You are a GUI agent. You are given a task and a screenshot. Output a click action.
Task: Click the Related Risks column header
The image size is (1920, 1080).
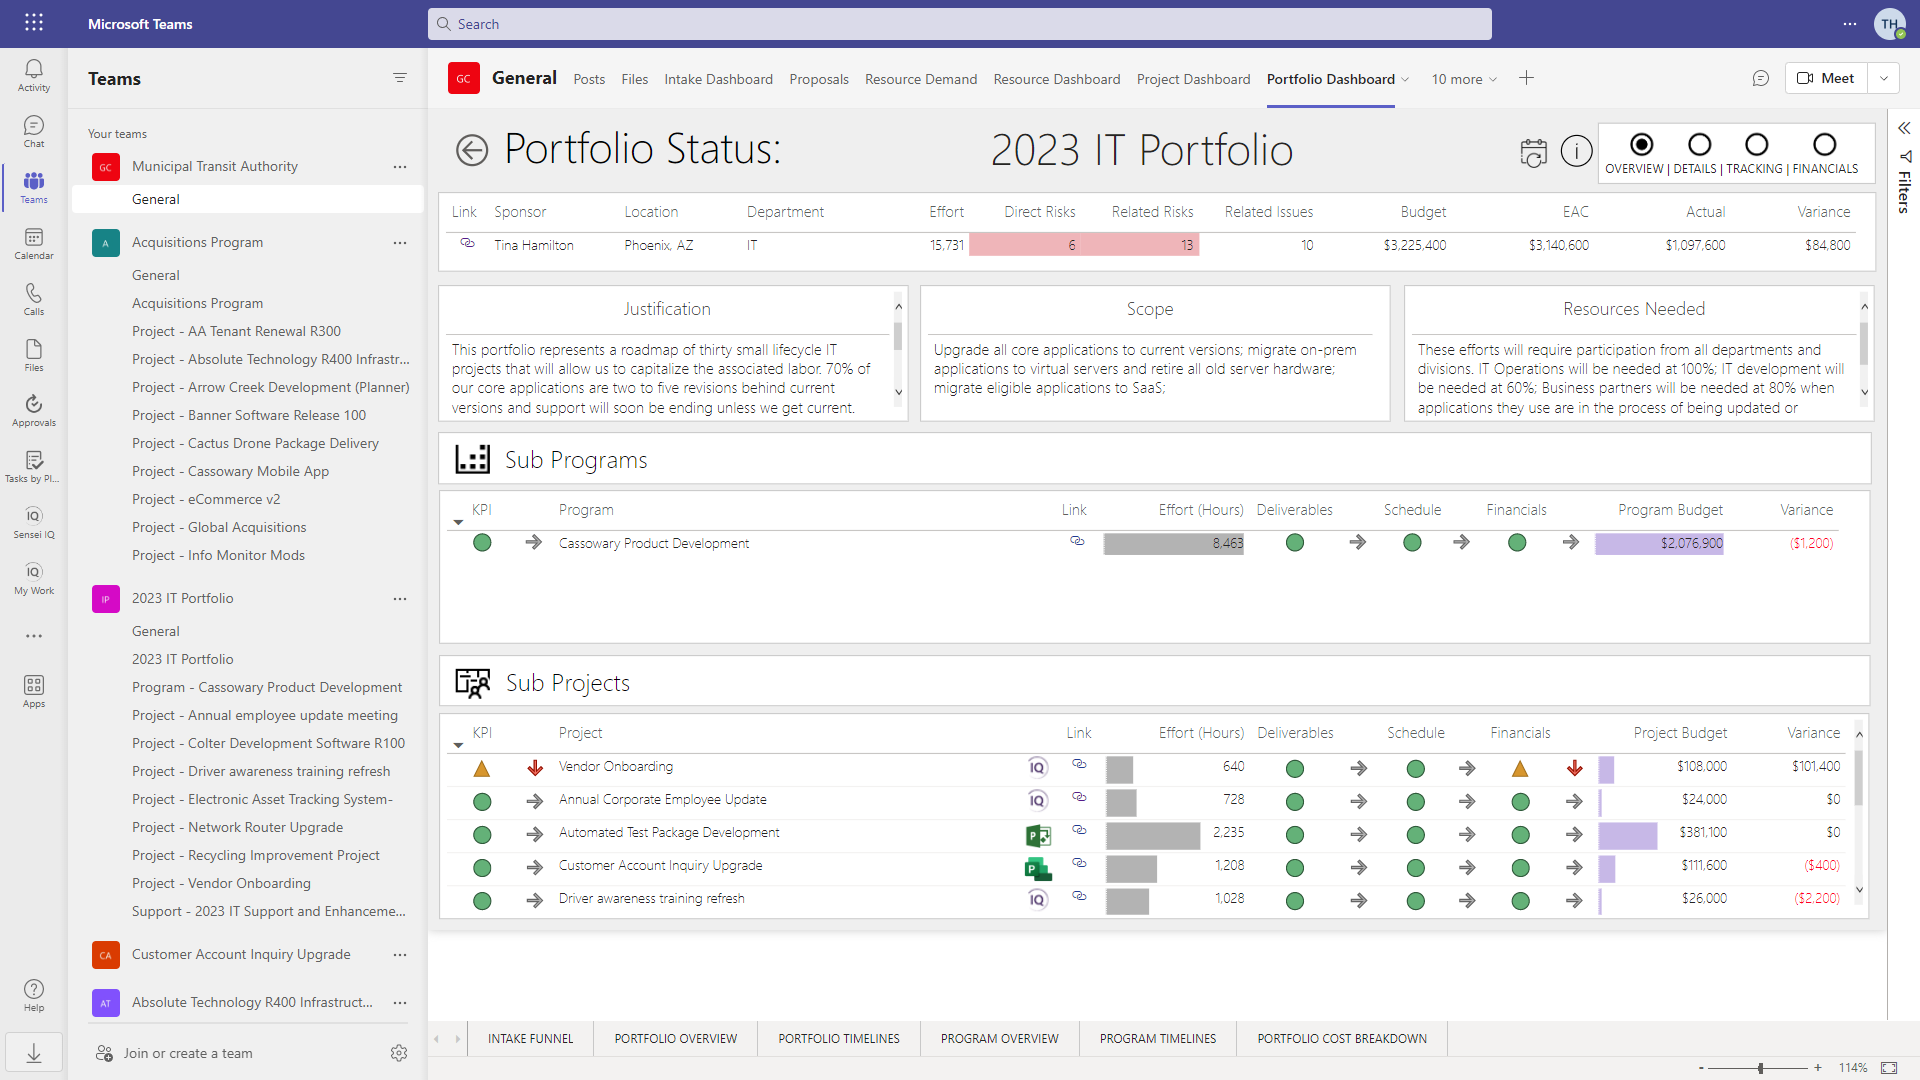1152,212
